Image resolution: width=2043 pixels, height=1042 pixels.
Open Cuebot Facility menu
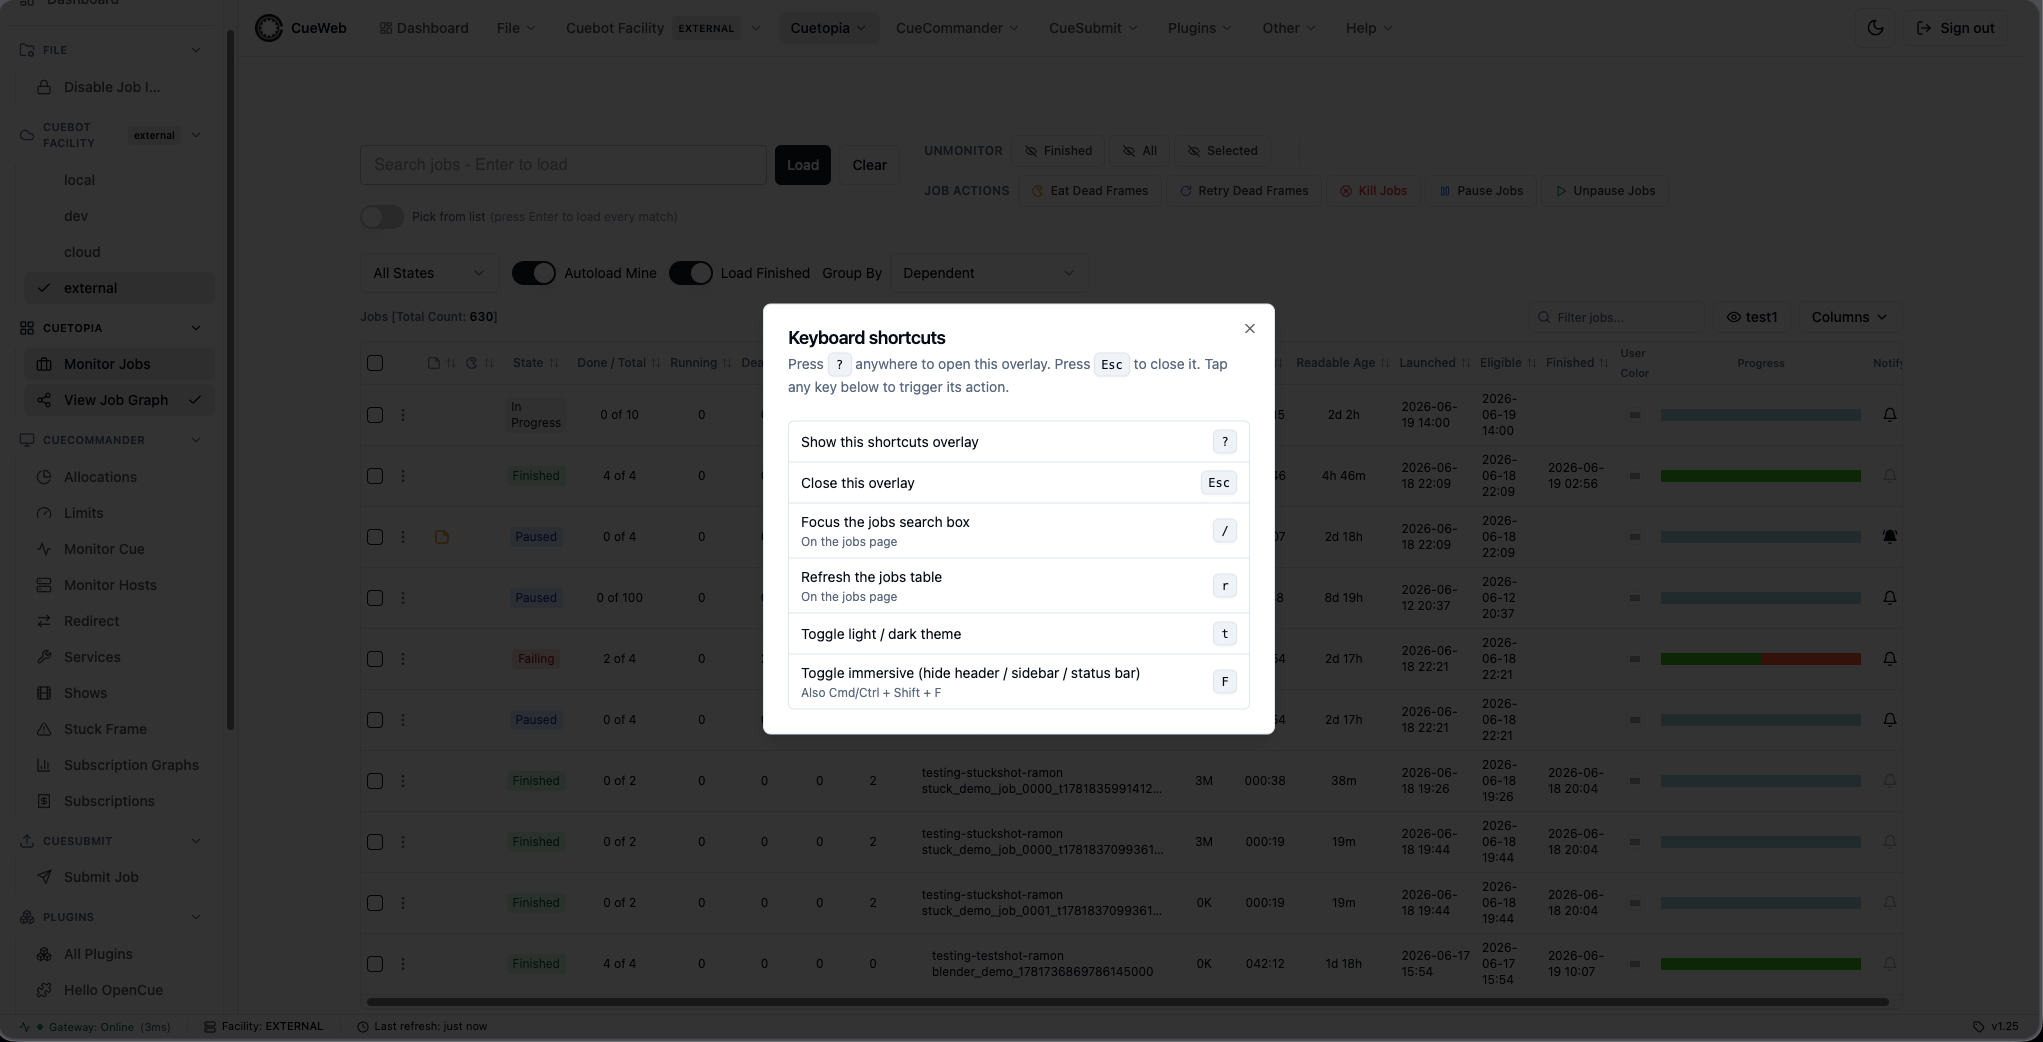click(664, 28)
